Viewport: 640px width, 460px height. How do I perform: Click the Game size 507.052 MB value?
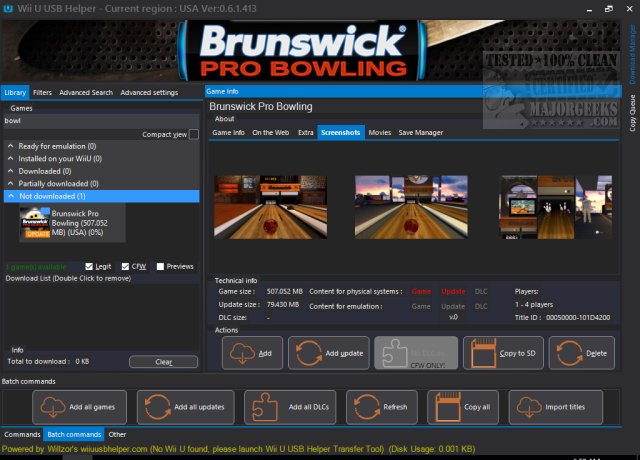coord(285,291)
